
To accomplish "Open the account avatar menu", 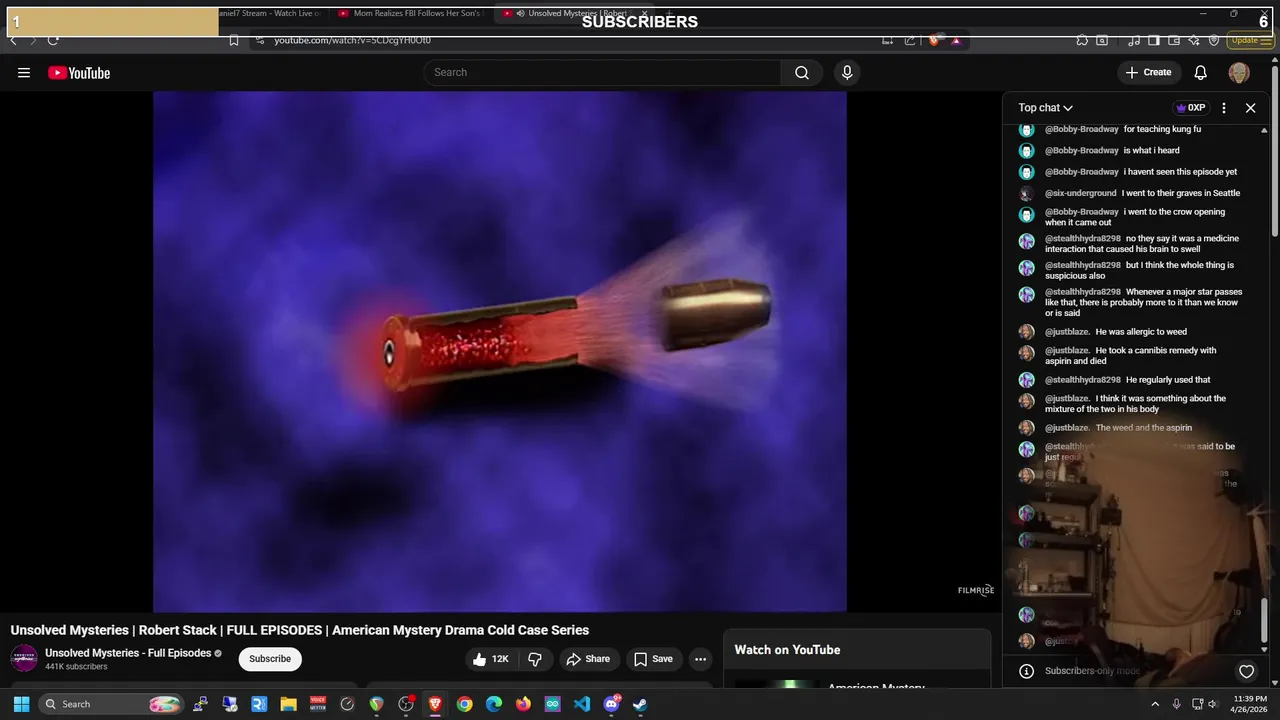I will point(1239,73).
